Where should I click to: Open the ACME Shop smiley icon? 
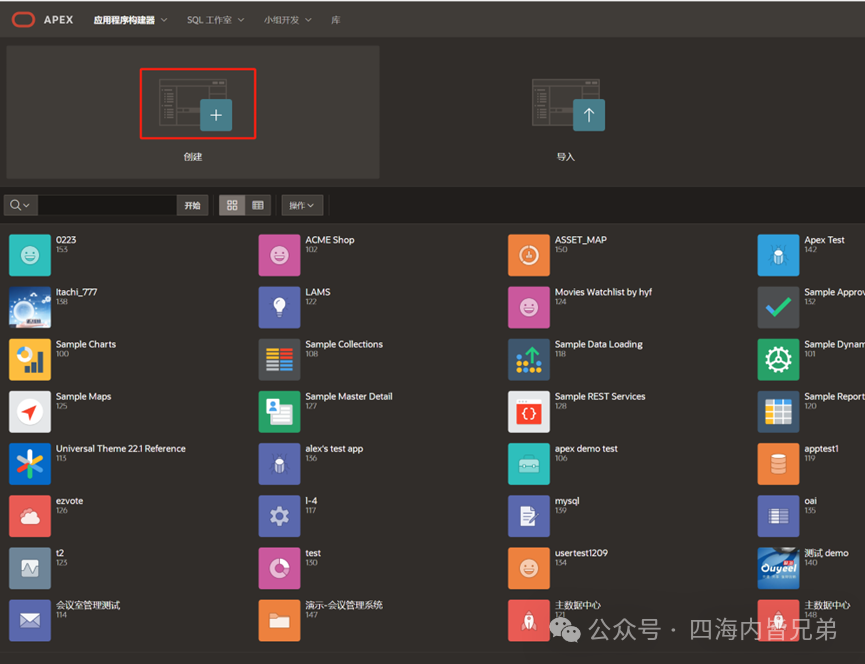pyautogui.click(x=279, y=255)
